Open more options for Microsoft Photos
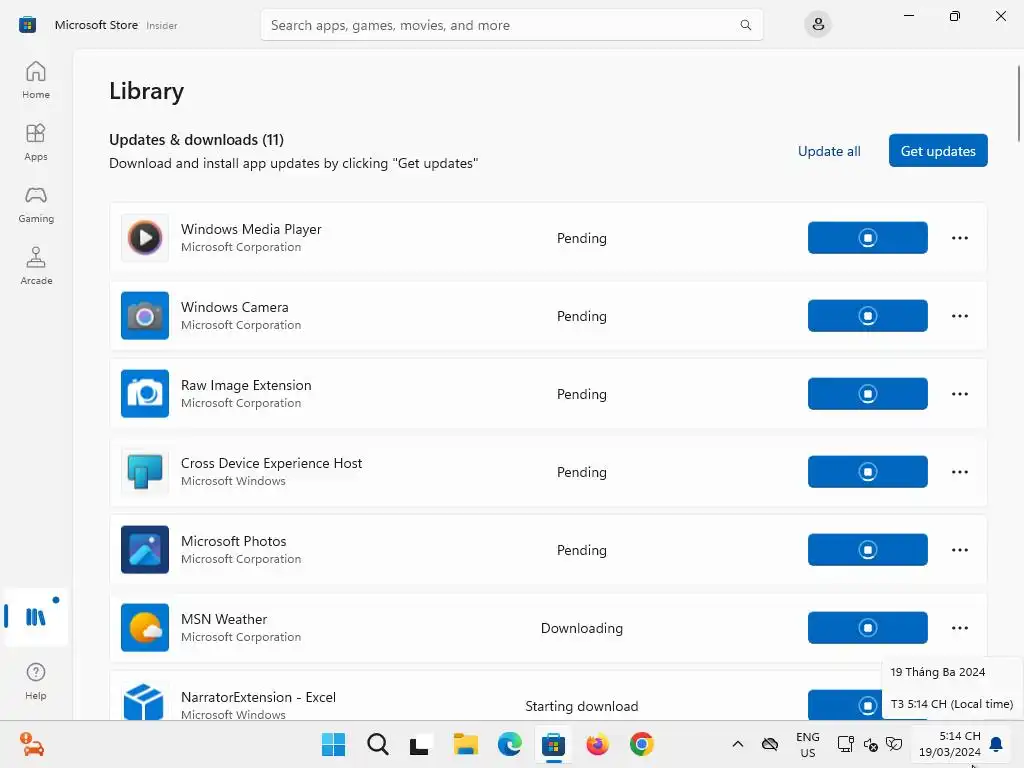 coord(959,550)
